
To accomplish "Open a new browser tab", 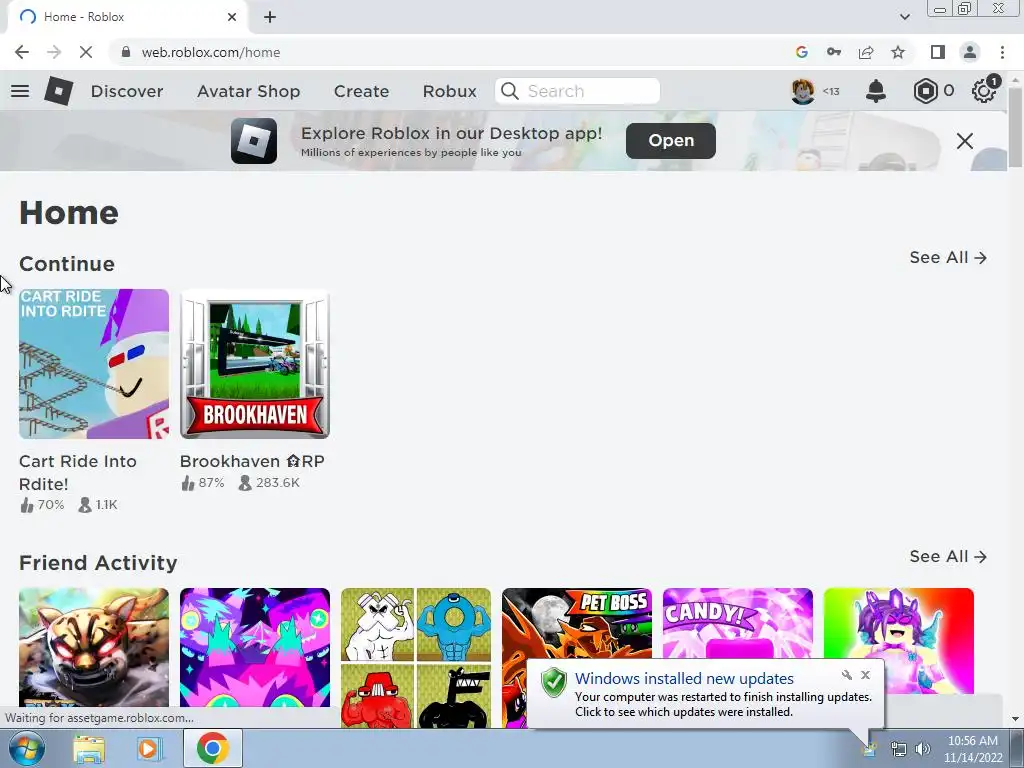I will [270, 18].
